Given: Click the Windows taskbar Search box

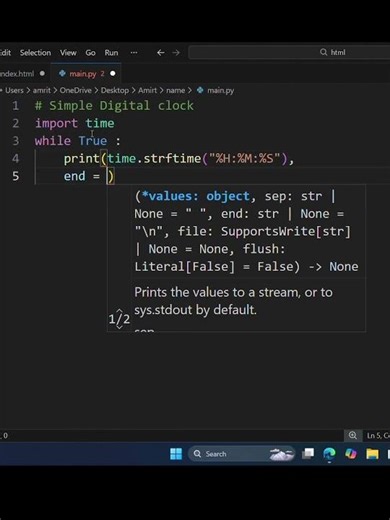Looking at the screenshot, I should (242, 454).
